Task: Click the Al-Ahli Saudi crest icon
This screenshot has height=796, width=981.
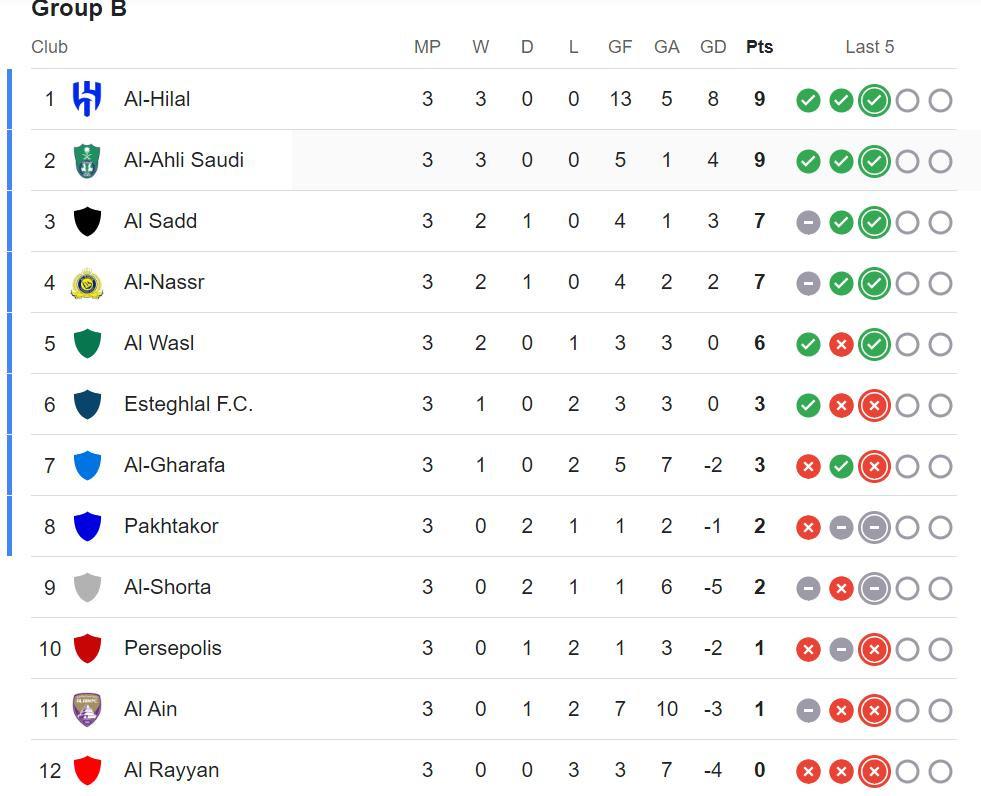Action: click(x=88, y=160)
